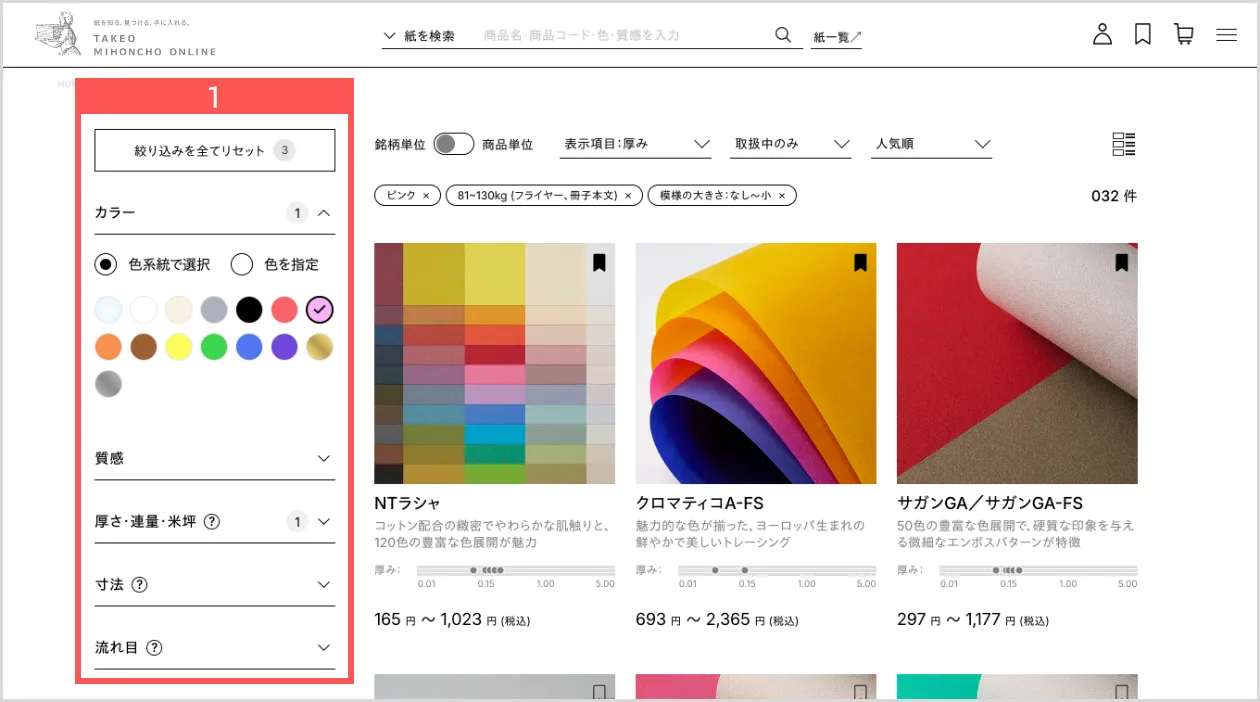Click the search magnifier icon

tap(783, 35)
